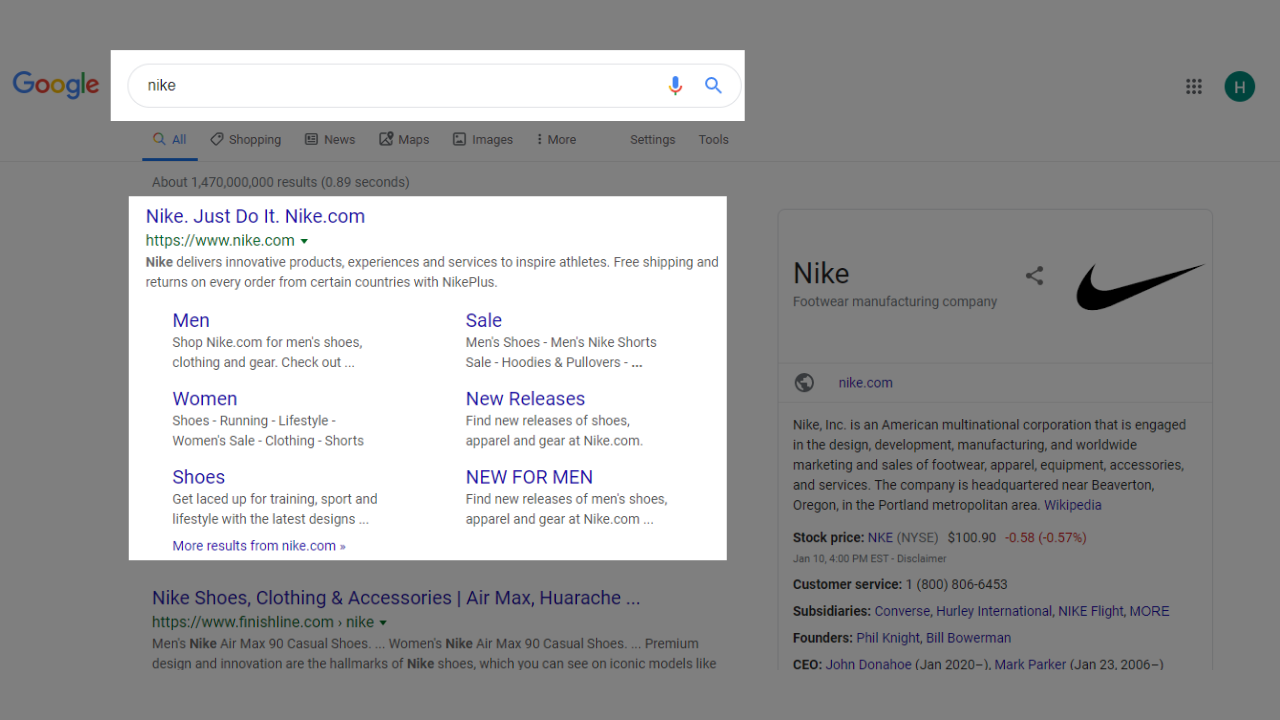Click the Customer service label
Image resolution: width=1280 pixels, height=720 pixels.
pos(847,584)
